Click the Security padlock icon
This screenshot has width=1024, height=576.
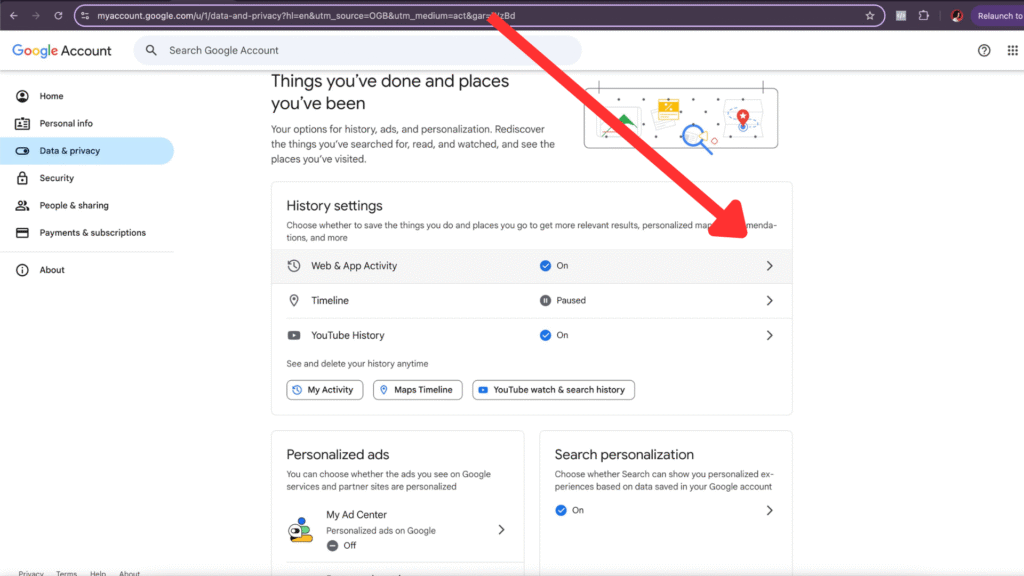click(22, 178)
